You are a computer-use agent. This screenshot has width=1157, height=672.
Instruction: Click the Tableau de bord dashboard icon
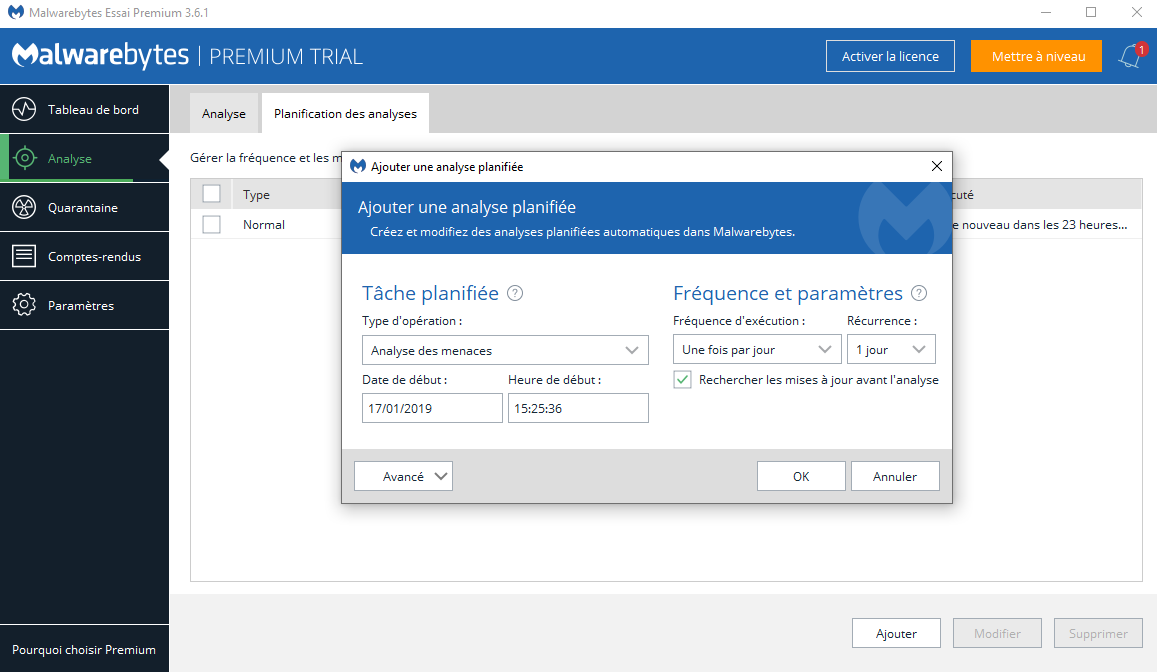(24, 110)
